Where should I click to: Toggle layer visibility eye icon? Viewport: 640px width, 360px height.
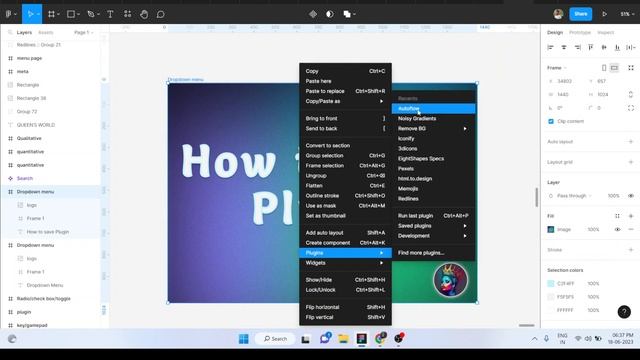(631, 196)
